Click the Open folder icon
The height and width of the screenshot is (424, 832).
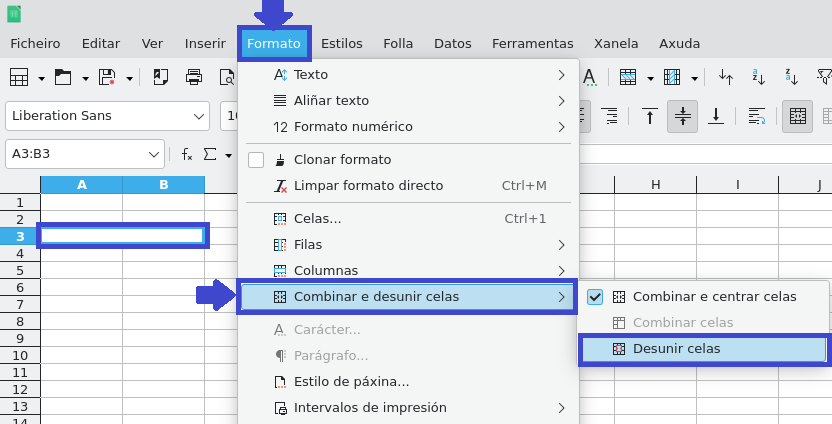63,77
